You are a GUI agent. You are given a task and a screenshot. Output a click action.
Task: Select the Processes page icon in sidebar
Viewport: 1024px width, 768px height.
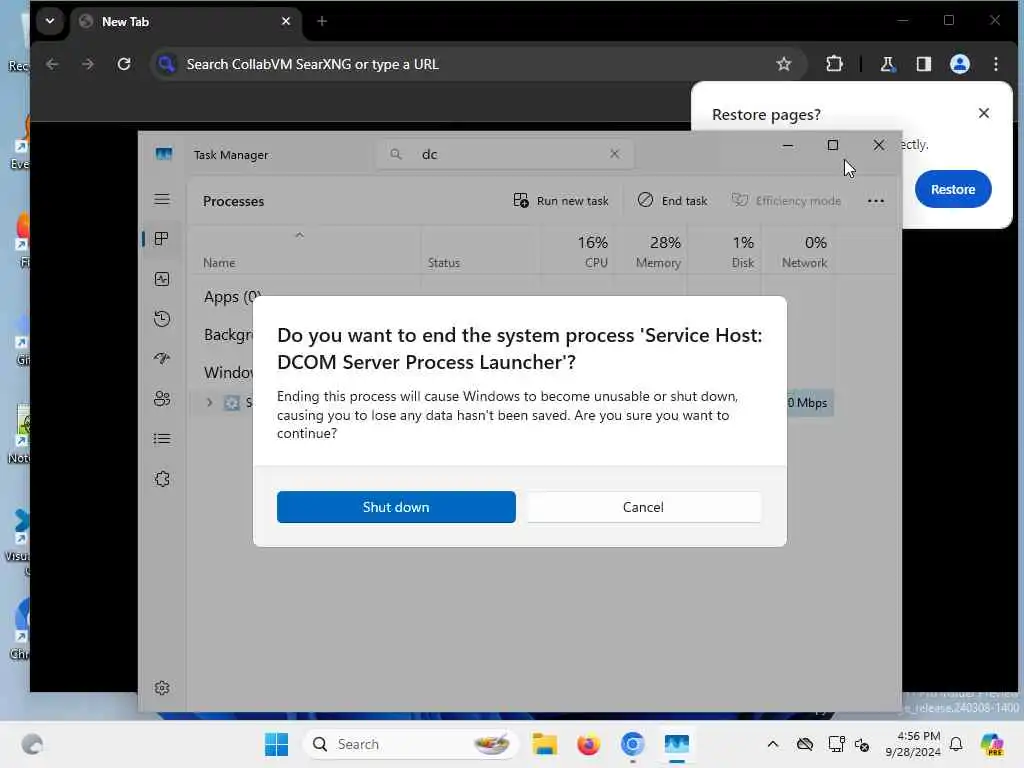[x=162, y=238]
